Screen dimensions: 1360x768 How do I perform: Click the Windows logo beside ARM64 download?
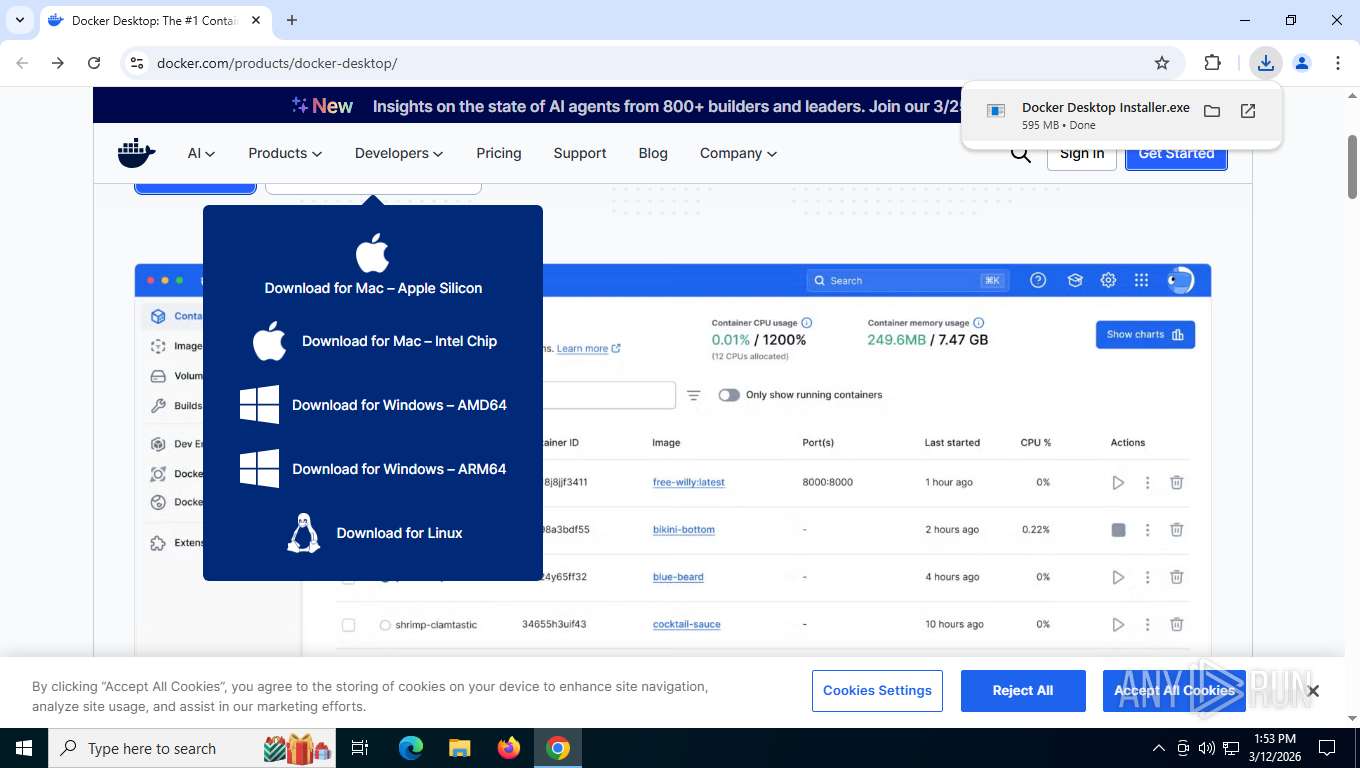pyautogui.click(x=259, y=469)
